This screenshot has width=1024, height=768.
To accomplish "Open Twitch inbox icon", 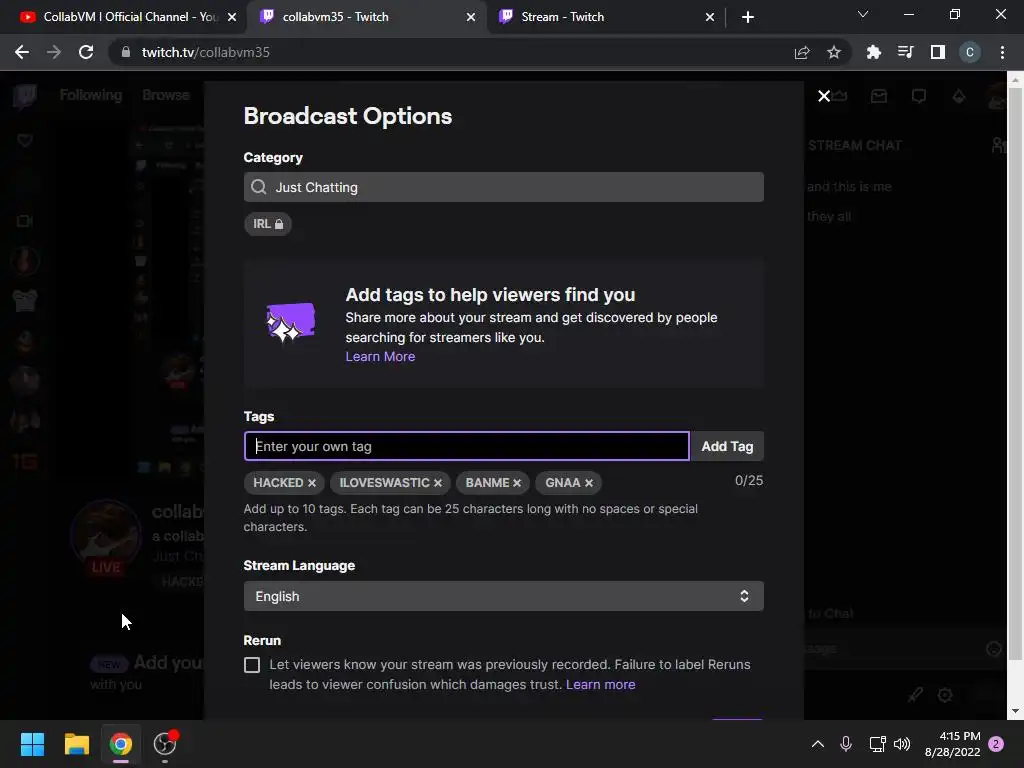I will (x=879, y=97).
